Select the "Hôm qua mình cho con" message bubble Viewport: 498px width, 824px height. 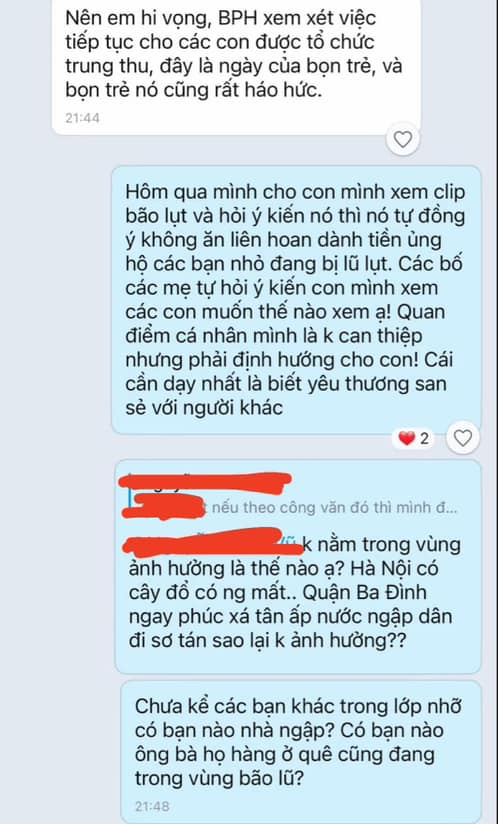coord(296,300)
